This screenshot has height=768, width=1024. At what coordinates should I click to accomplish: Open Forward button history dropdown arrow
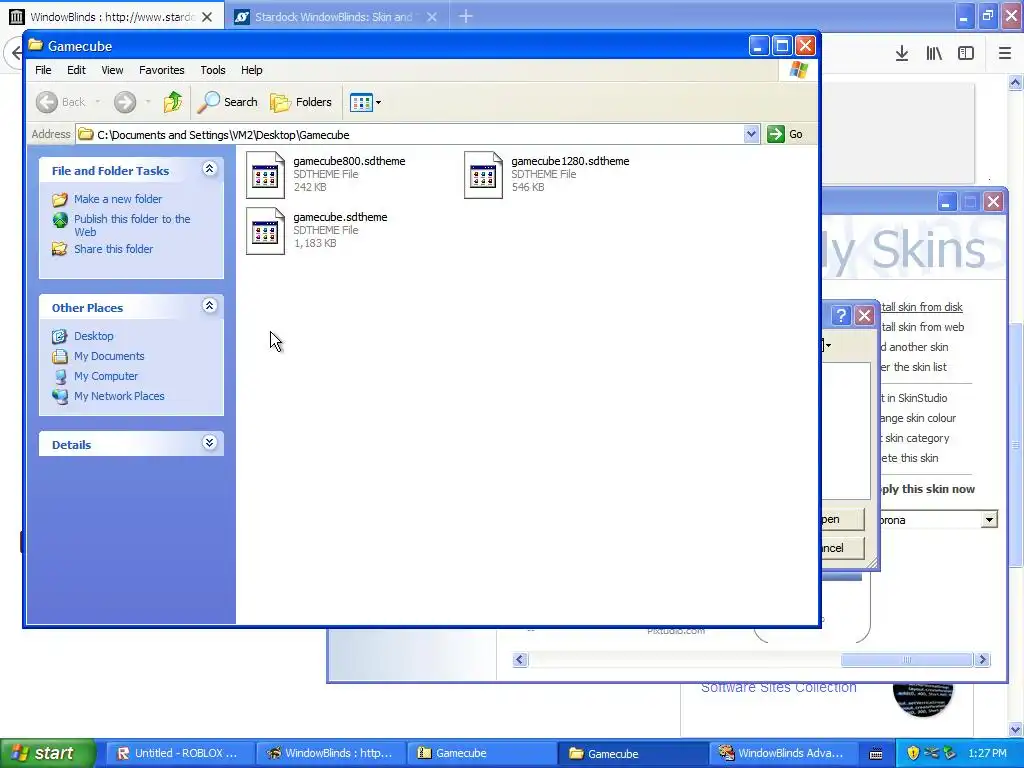point(148,102)
